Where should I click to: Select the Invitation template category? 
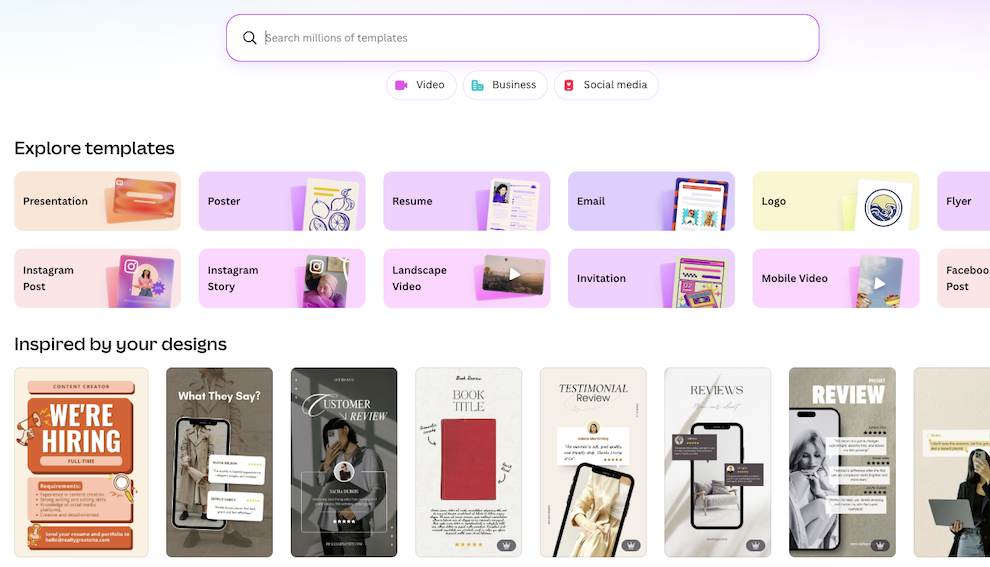coord(651,278)
